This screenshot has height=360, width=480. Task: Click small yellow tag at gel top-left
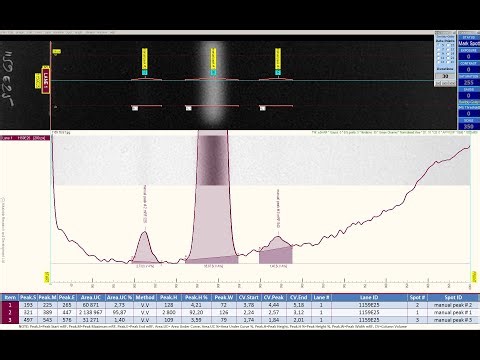(x=57, y=51)
